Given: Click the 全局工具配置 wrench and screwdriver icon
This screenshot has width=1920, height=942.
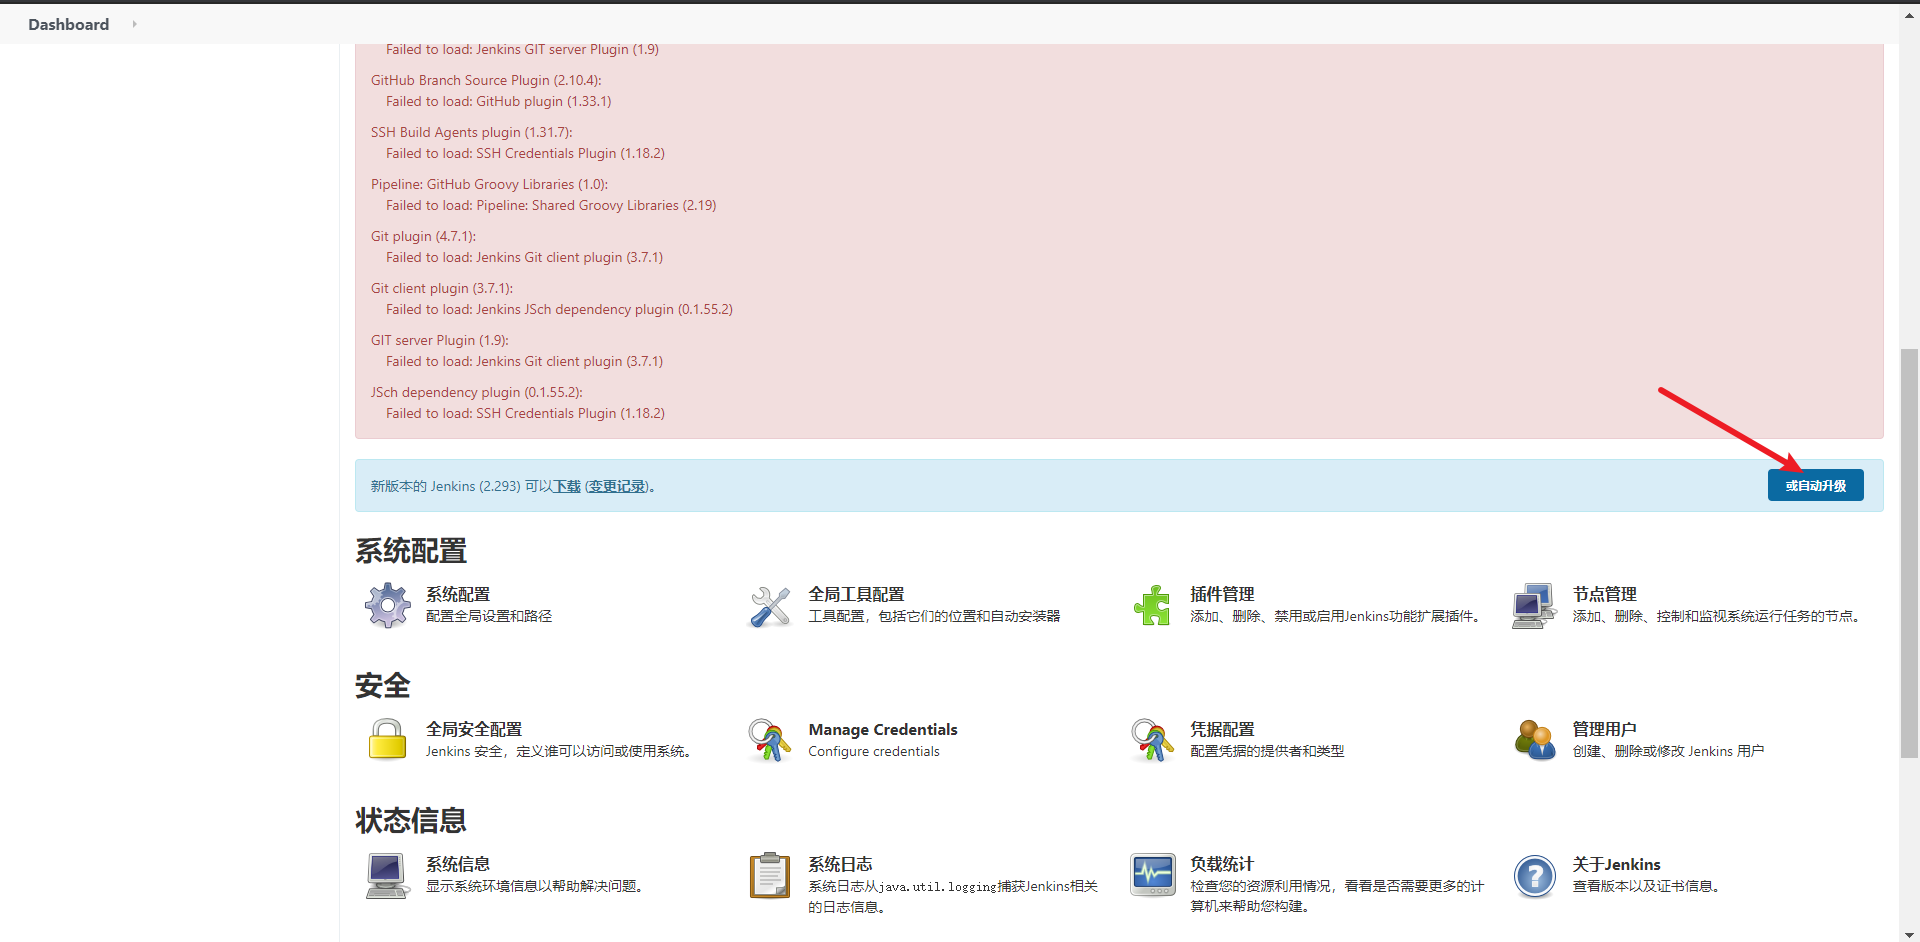Looking at the screenshot, I should pyautogui.click(x=770, y=606).
